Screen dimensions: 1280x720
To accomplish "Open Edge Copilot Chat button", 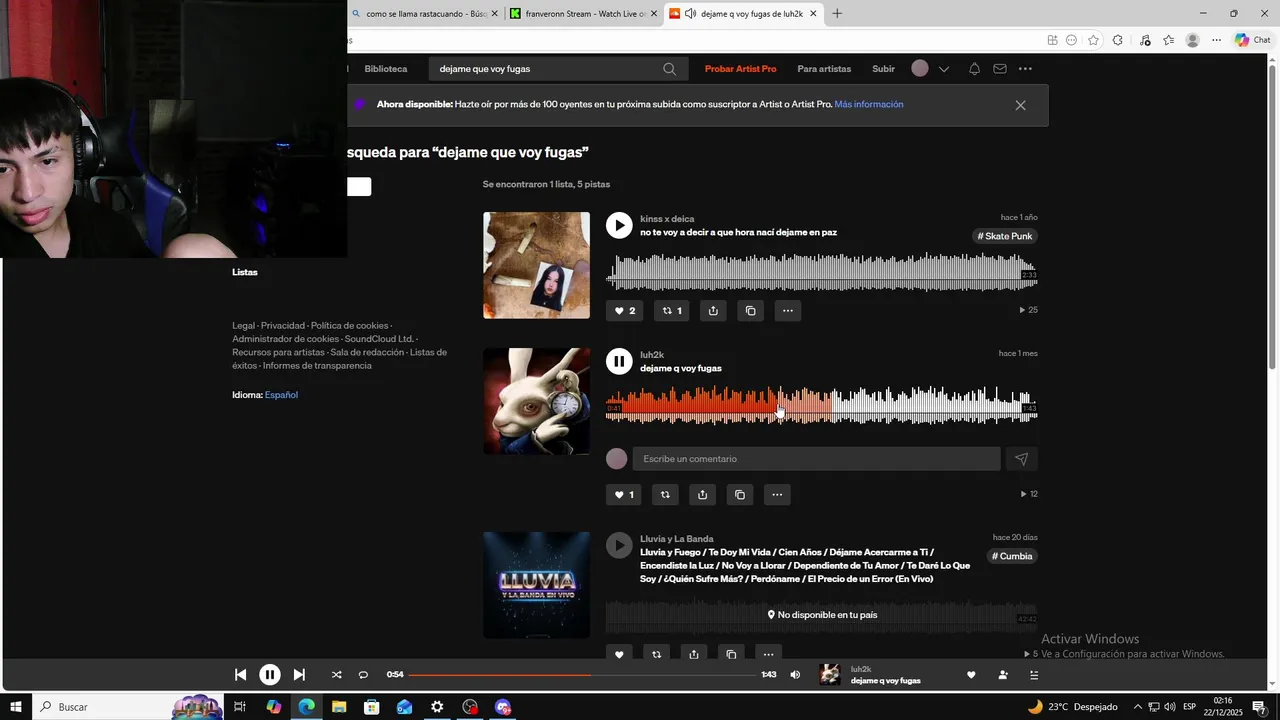I will [1252, 40].
